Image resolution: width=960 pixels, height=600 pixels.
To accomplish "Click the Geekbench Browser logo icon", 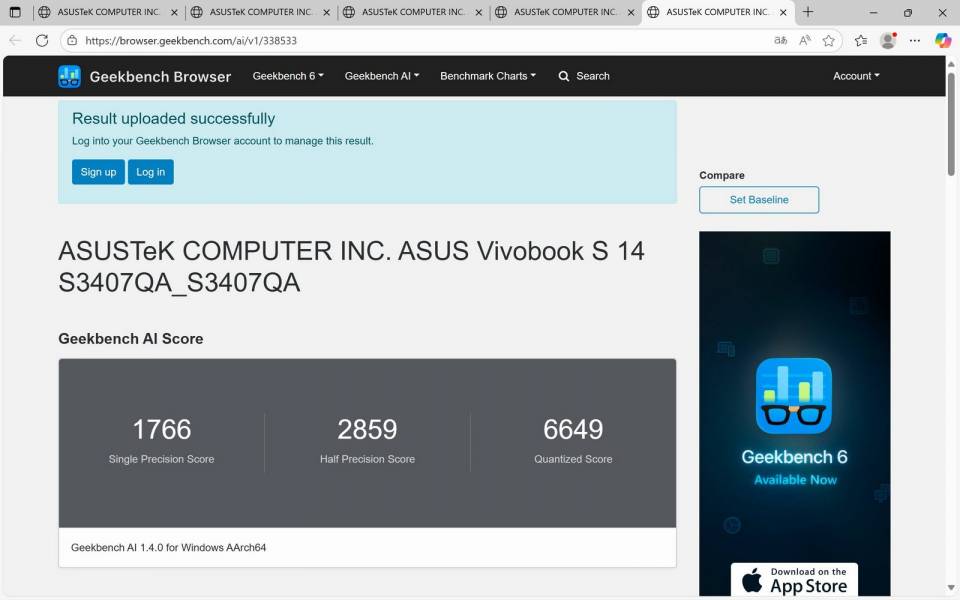I will click(68, 76).
